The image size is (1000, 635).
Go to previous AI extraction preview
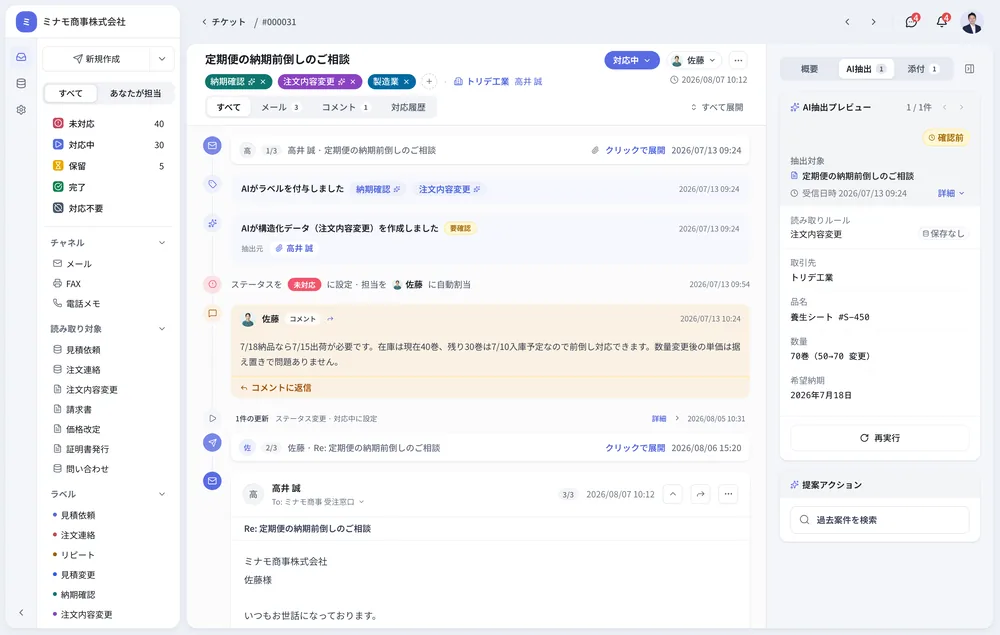click(945, 107)
